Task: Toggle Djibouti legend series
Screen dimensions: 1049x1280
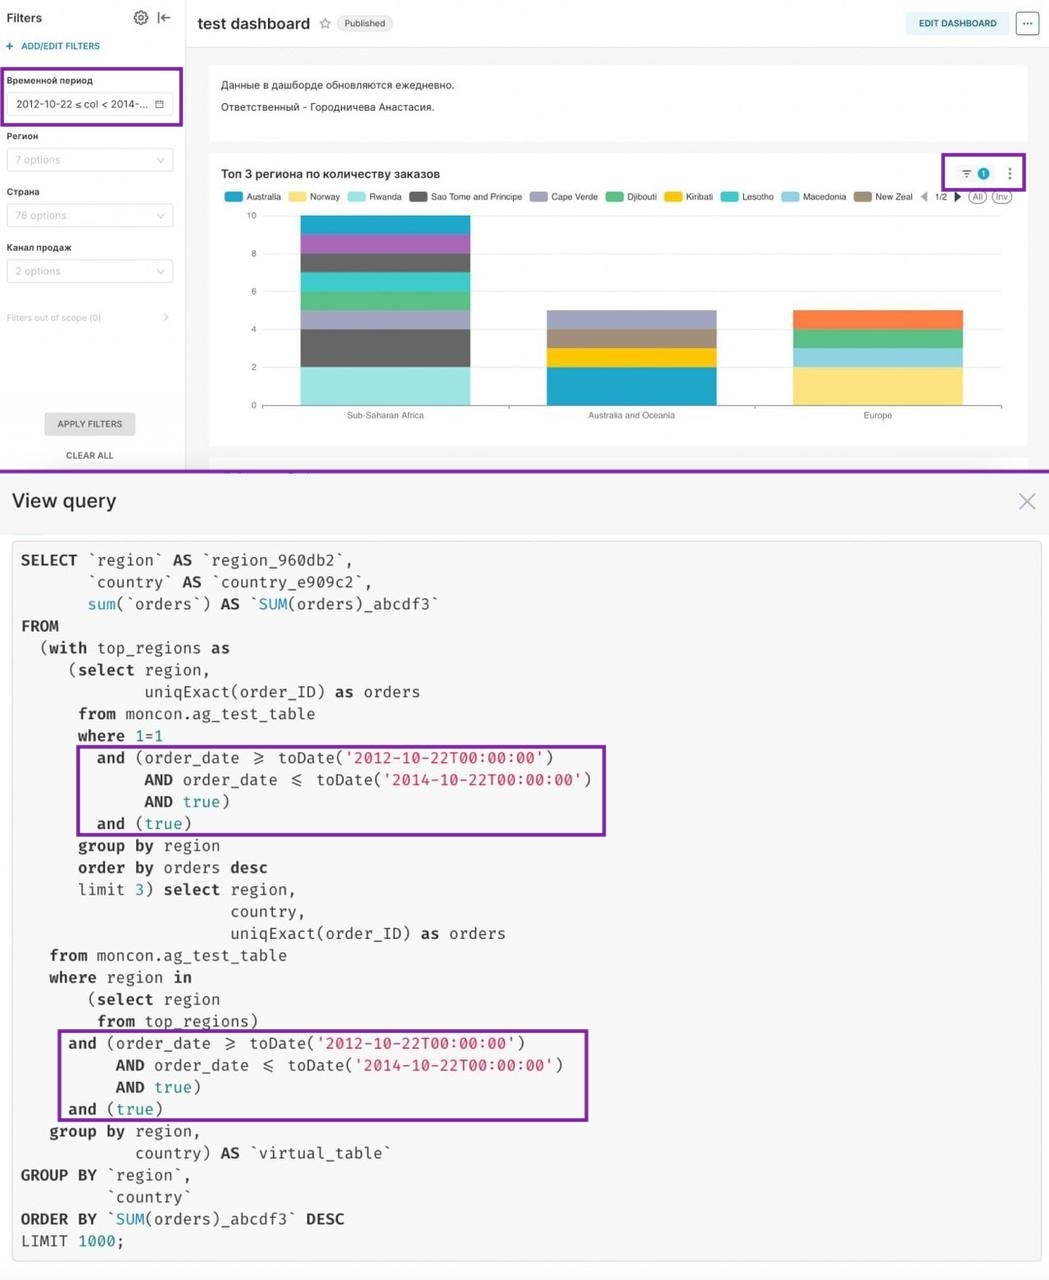Action: [x=631, y=197]
